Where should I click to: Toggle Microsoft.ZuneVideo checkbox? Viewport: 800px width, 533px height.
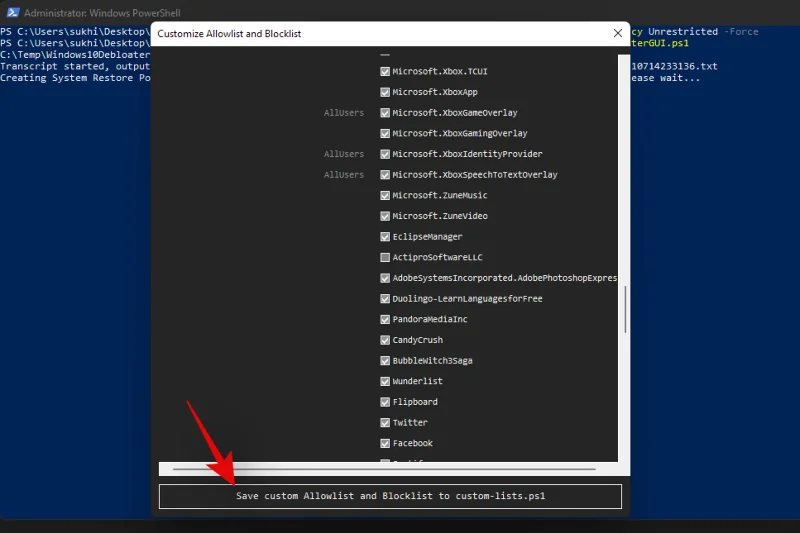click(x=385, y=216)
